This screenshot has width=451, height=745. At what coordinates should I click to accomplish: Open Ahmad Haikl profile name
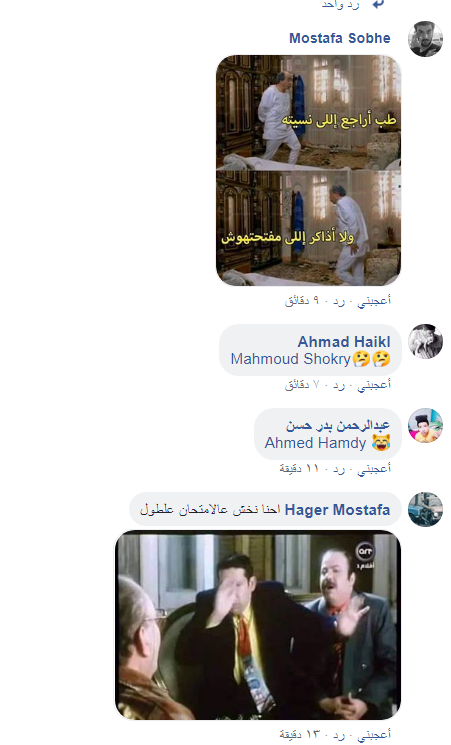344,342
